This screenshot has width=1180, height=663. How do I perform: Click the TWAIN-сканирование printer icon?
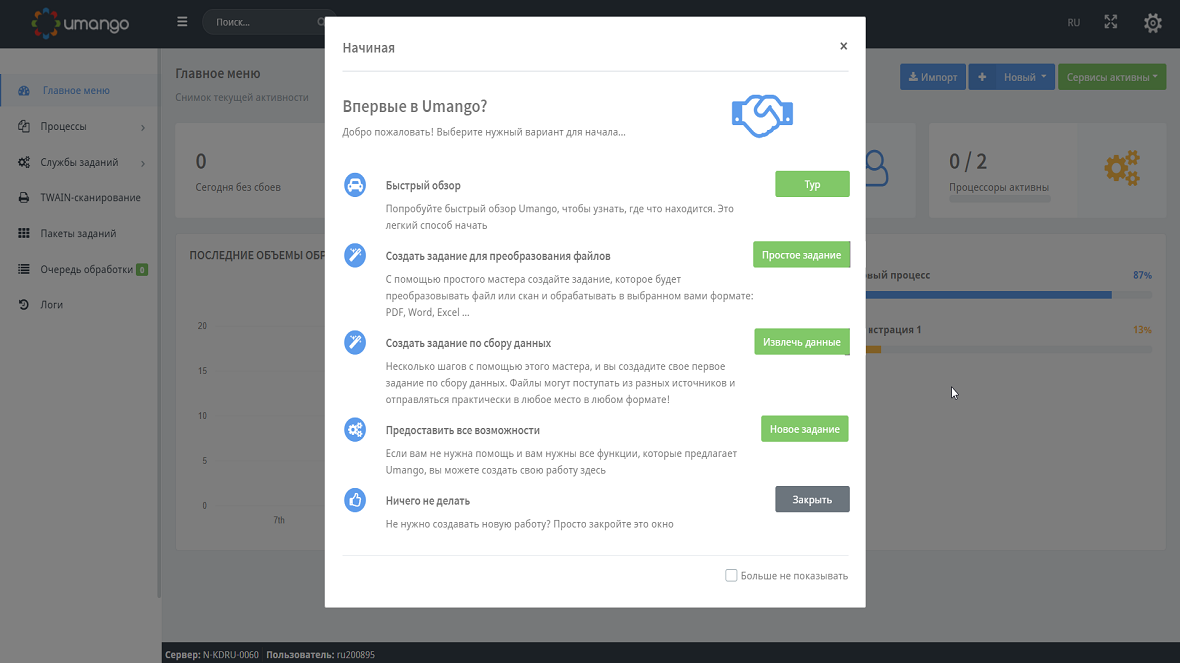[24, 198]
